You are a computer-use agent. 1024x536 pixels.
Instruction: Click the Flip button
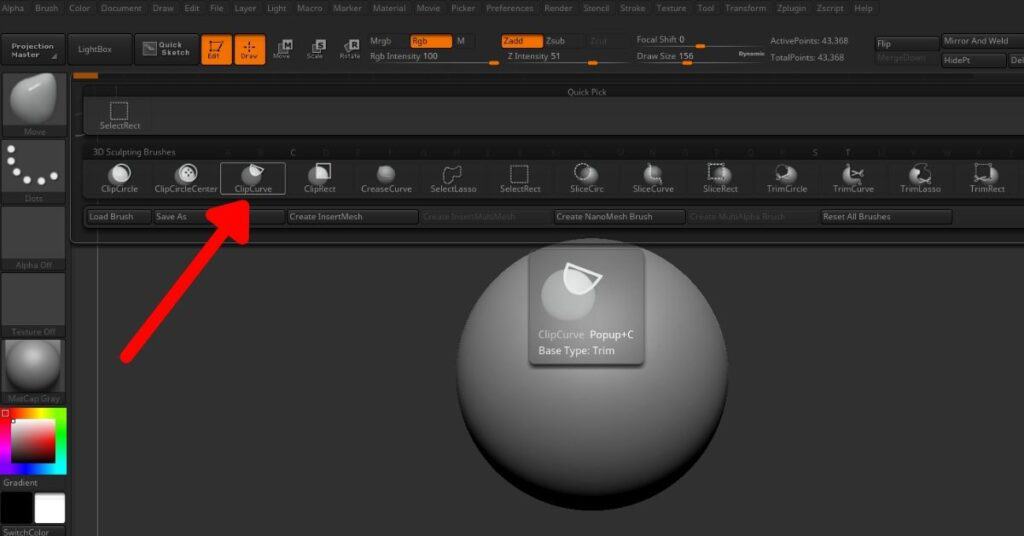click(x=906, y=44)
